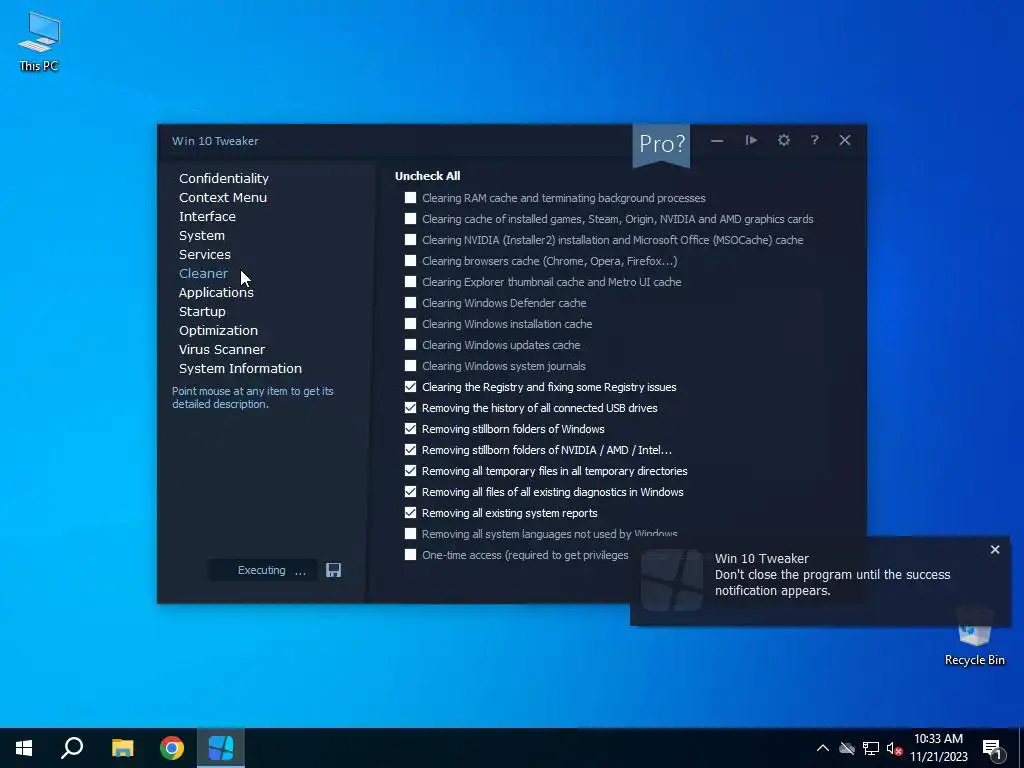1024x768 pixels.
Task: Check Clearing NVIDIA Installer2 cache option
Action: (x=410, y=240)
